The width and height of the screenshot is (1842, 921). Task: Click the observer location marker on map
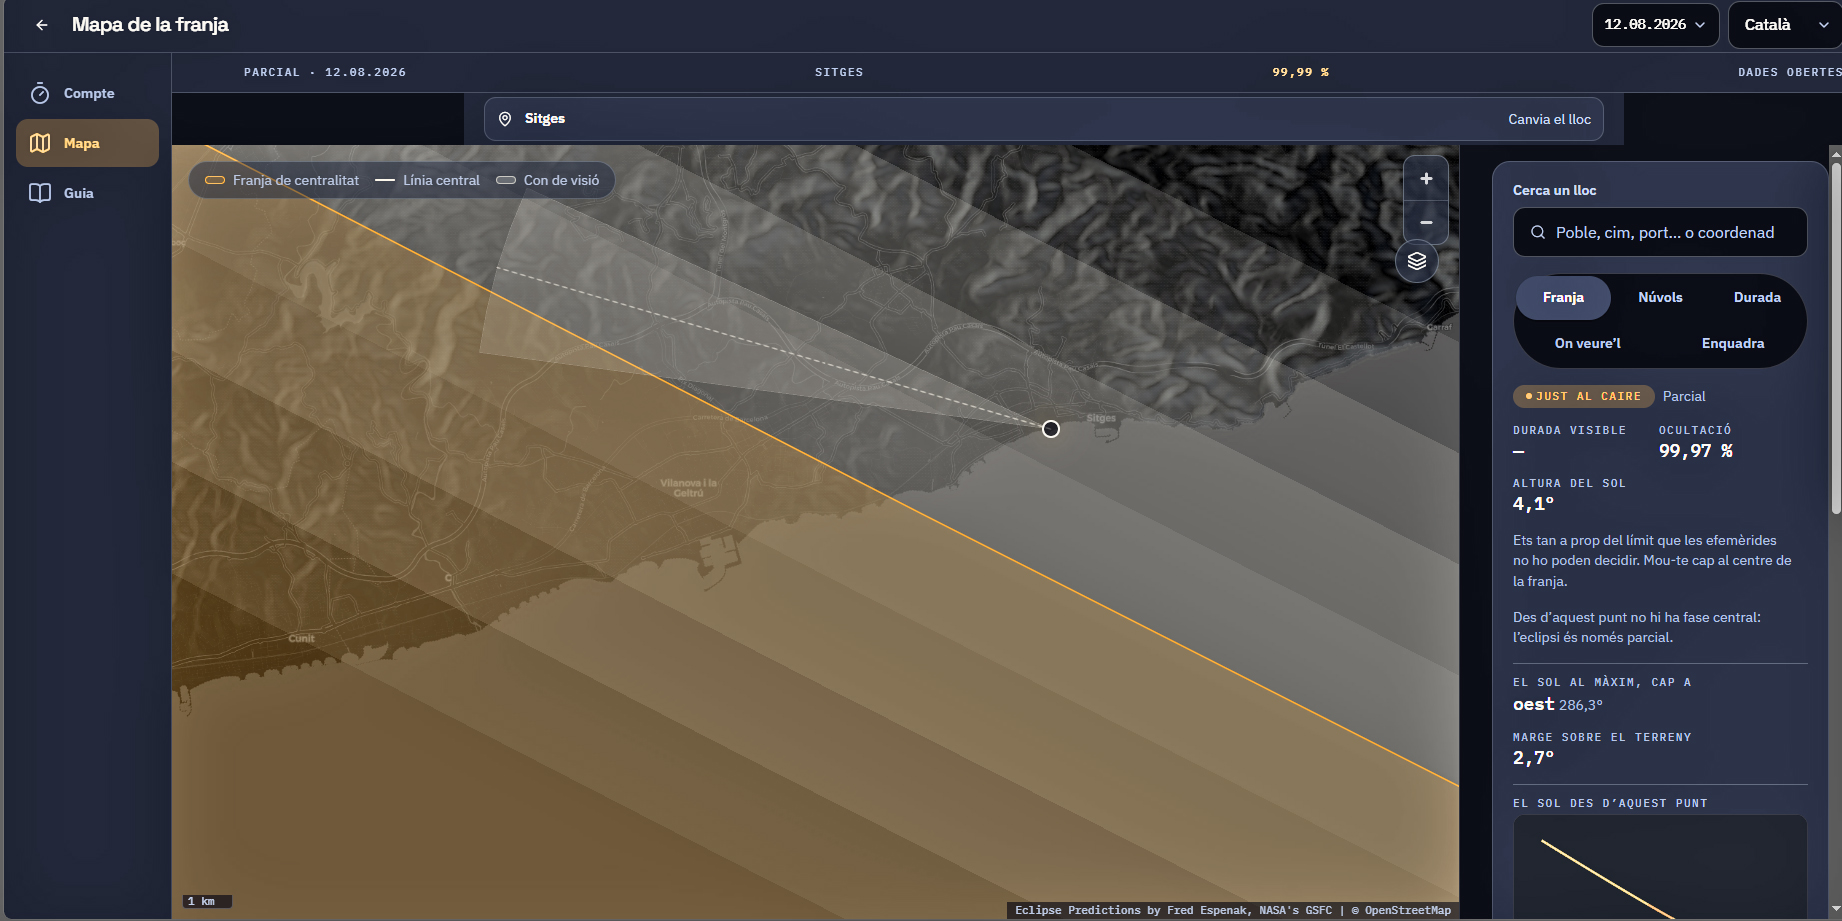click(1050, 429)
